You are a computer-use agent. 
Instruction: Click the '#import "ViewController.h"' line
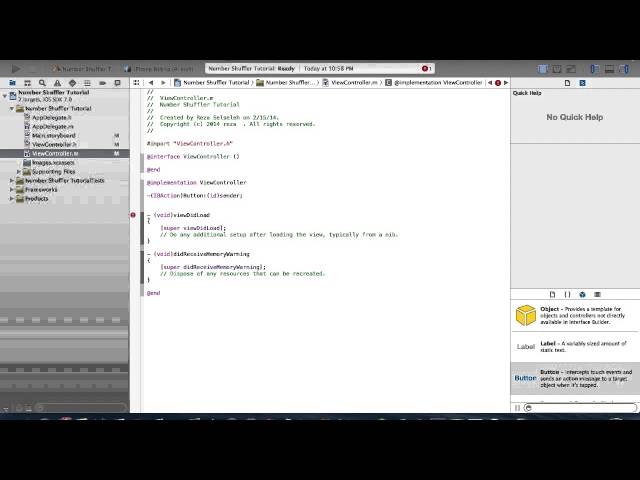[189, 144]
